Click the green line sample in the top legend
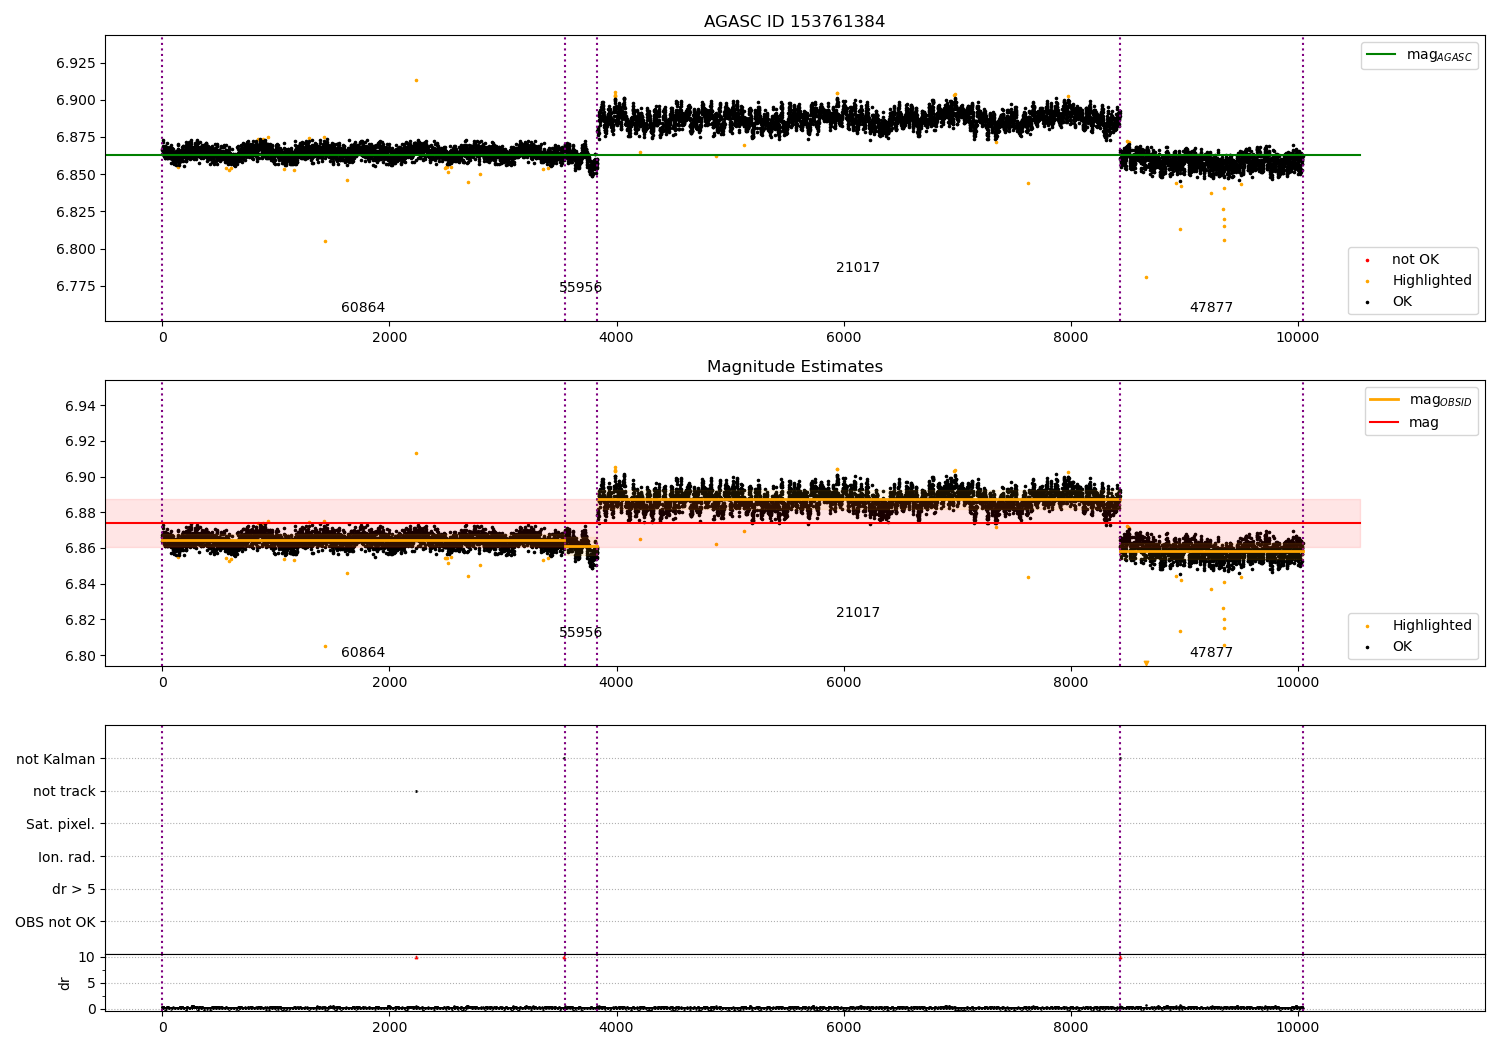Viewport: 1500px width, 1050px height. point(1382,55)
